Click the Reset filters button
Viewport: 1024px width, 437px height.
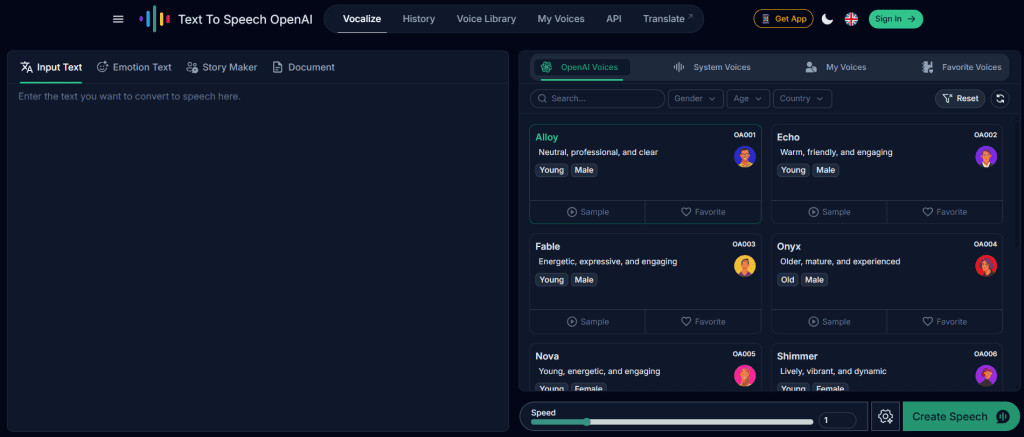point(960,99)
